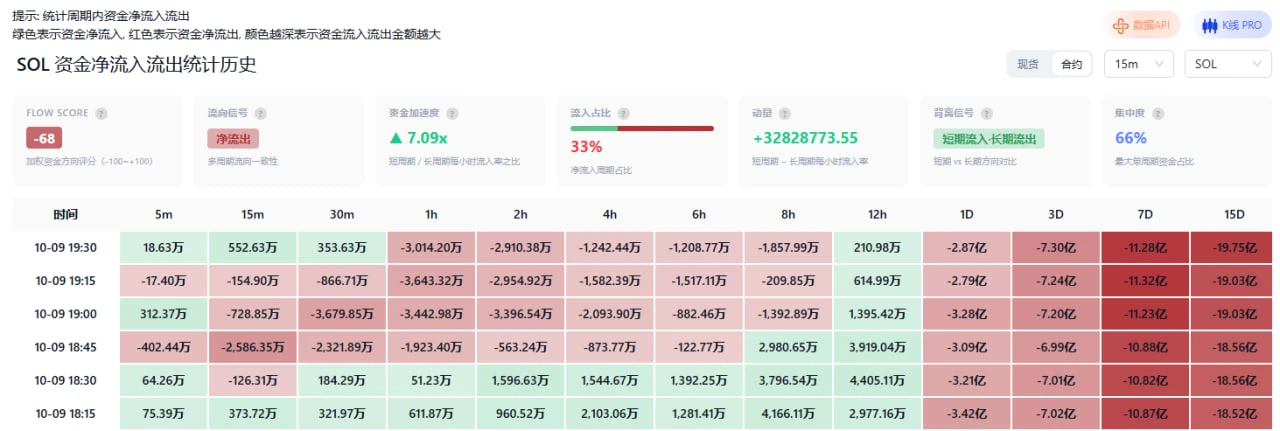The width and height of the screenshot is (1280, 431).
Task: Switch to the 现货 tab
Action: click(x=1028, y=64)
